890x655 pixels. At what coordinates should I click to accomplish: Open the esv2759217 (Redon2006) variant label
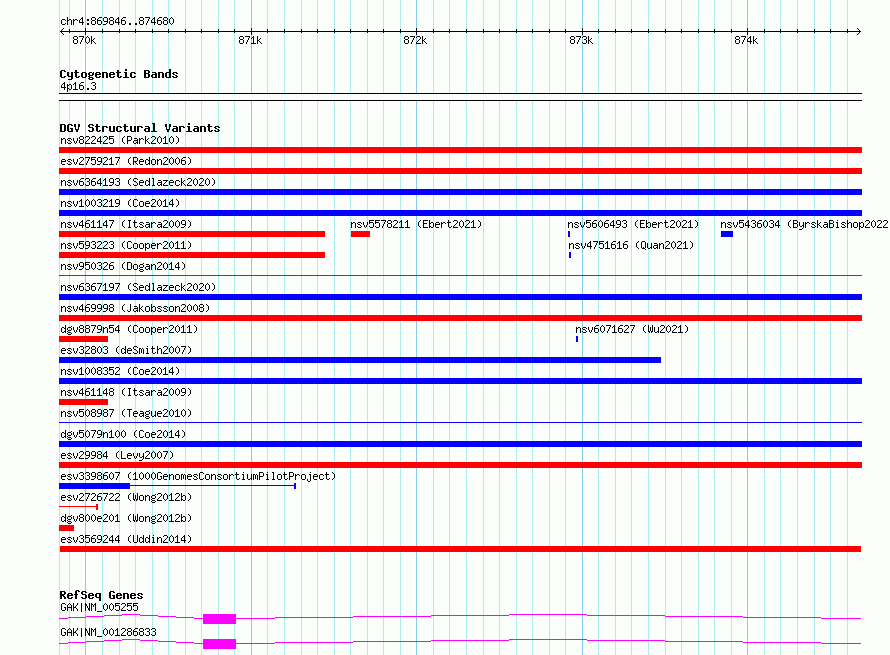point(126,161)
